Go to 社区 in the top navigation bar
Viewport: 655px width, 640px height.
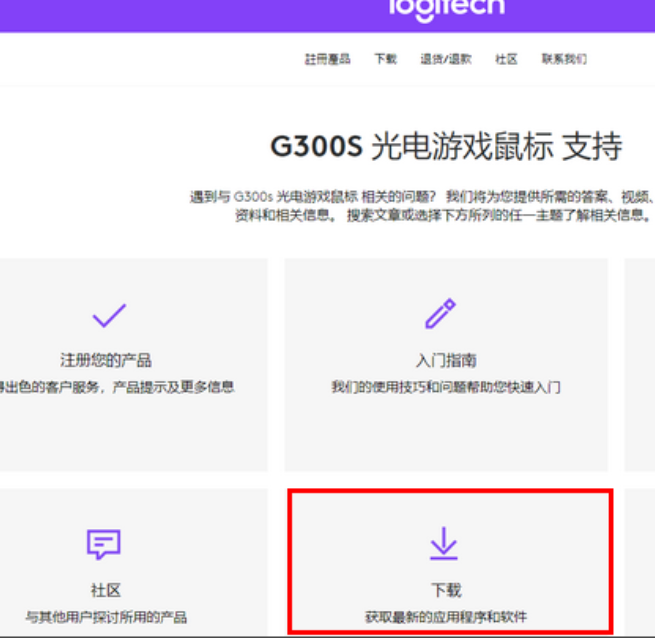pos(506,59)
